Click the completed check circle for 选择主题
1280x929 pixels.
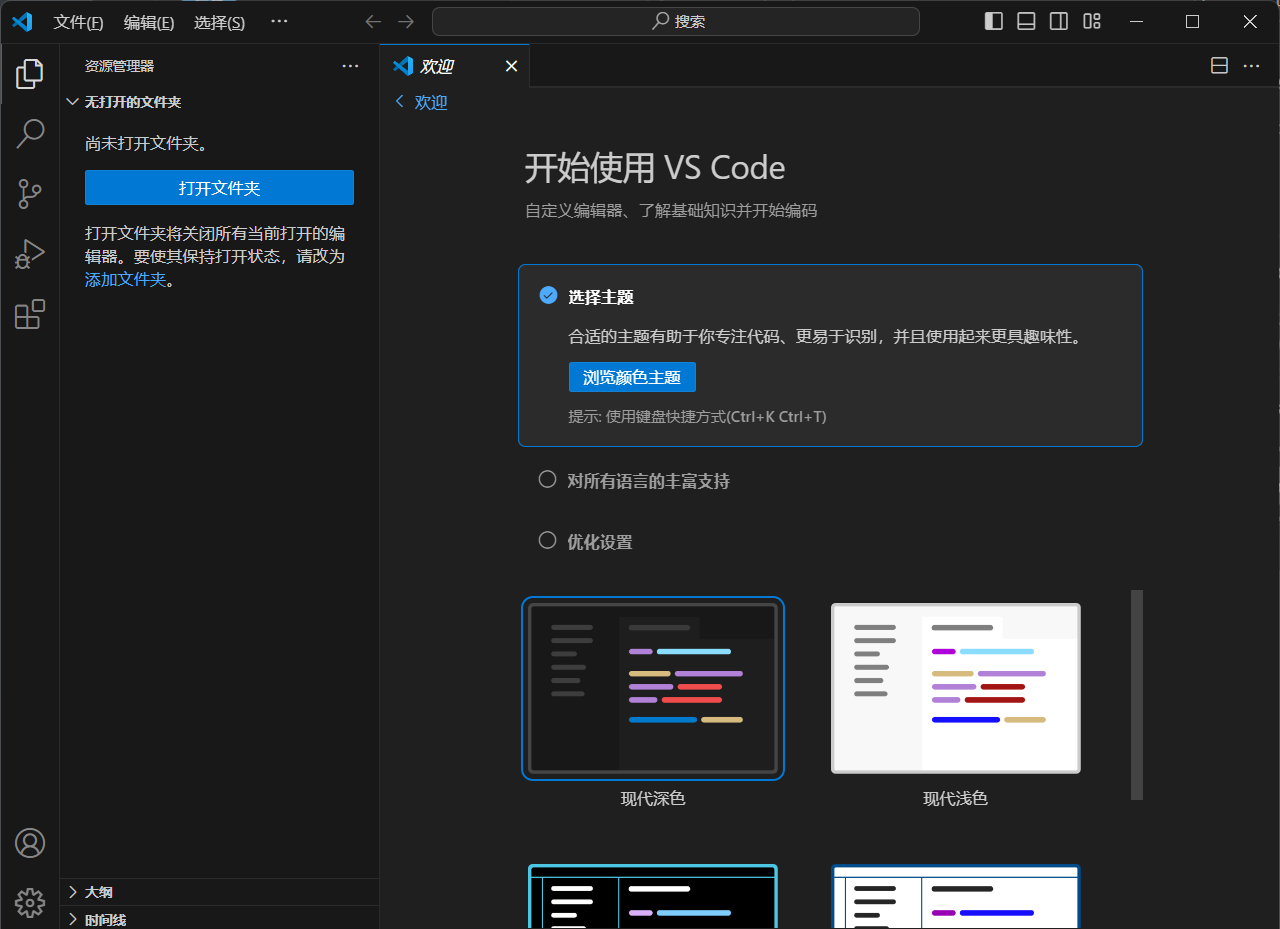pyautogui.click(x=548, y=295)
